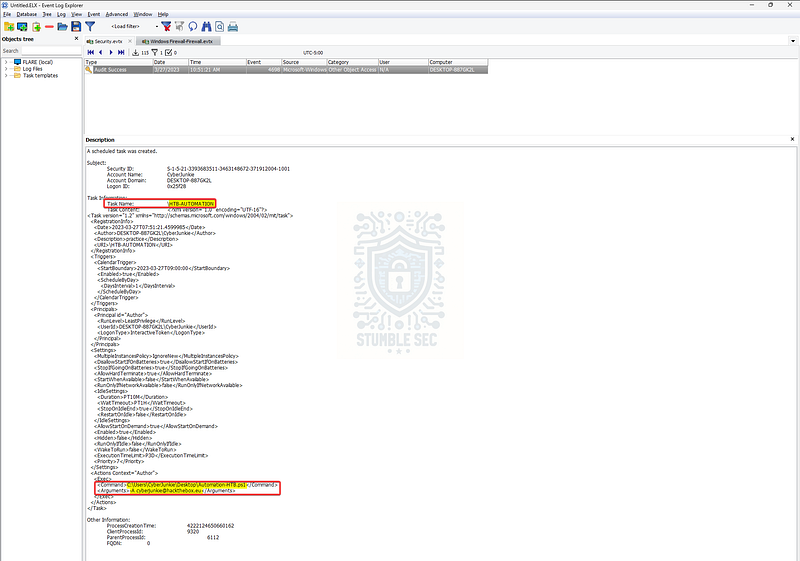This screenshot has width=800, height=561.
Task: Click the cyberjunkie@hackthebox.eu arguments line
Action: point(167,491)
